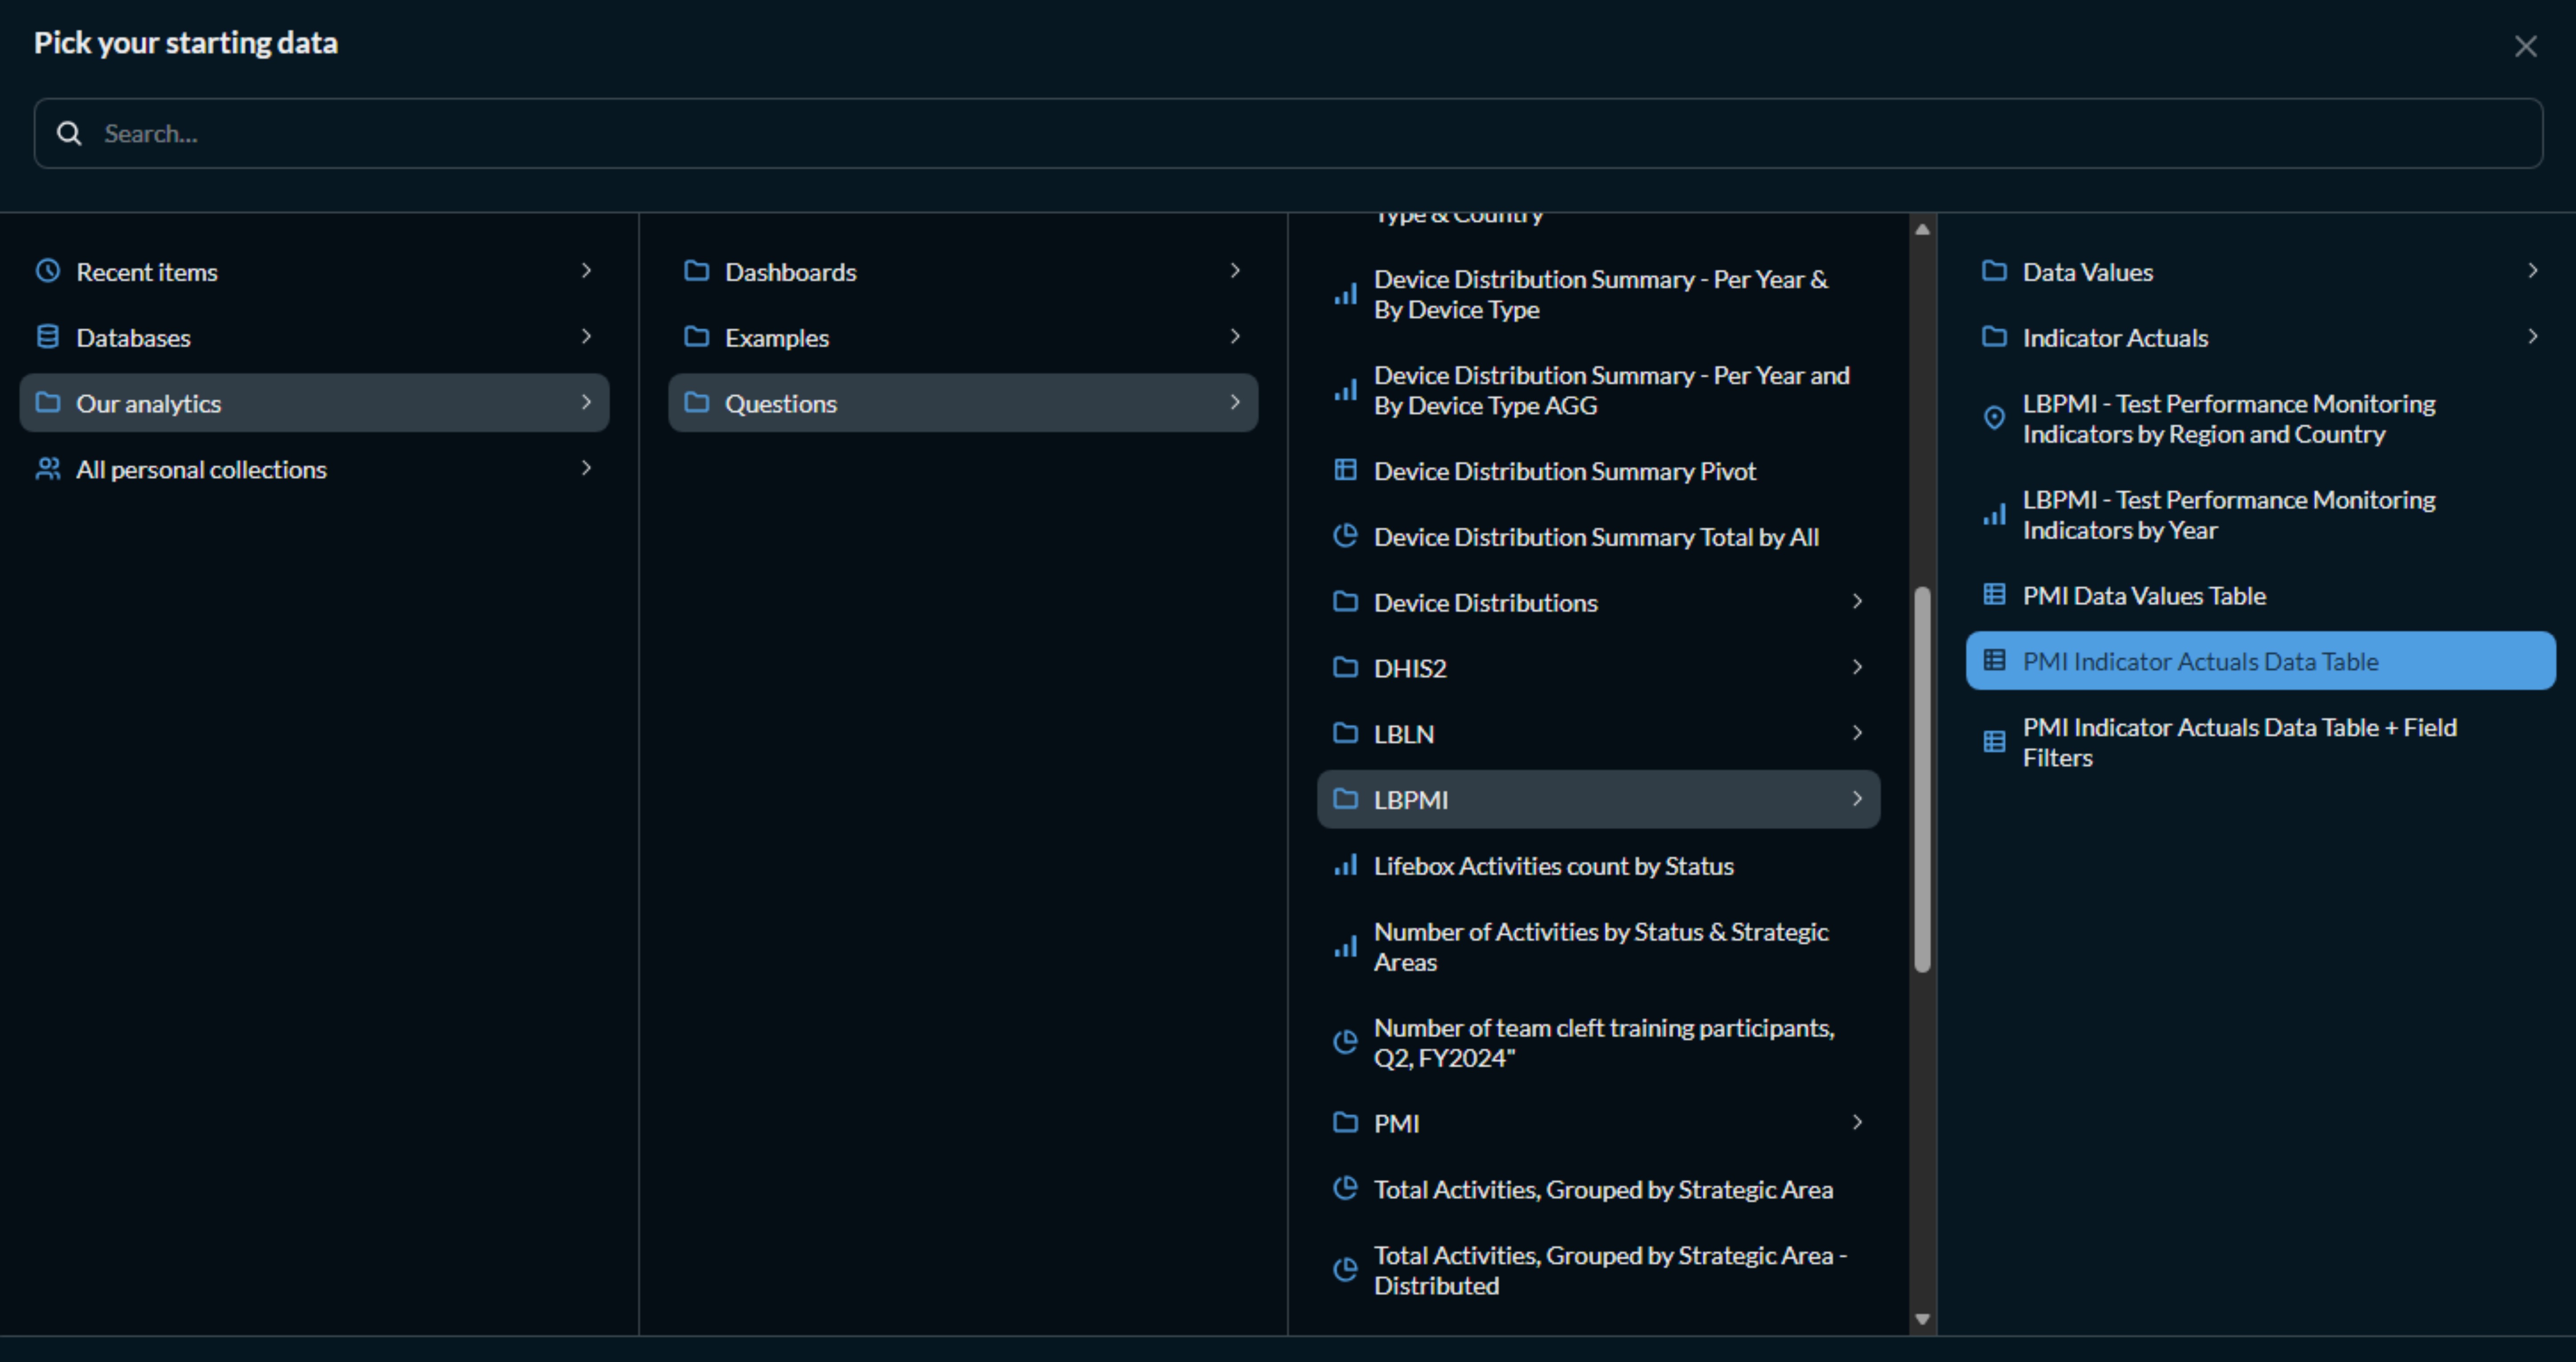Expand Databases with its chevron arrow

click(587, 337)
